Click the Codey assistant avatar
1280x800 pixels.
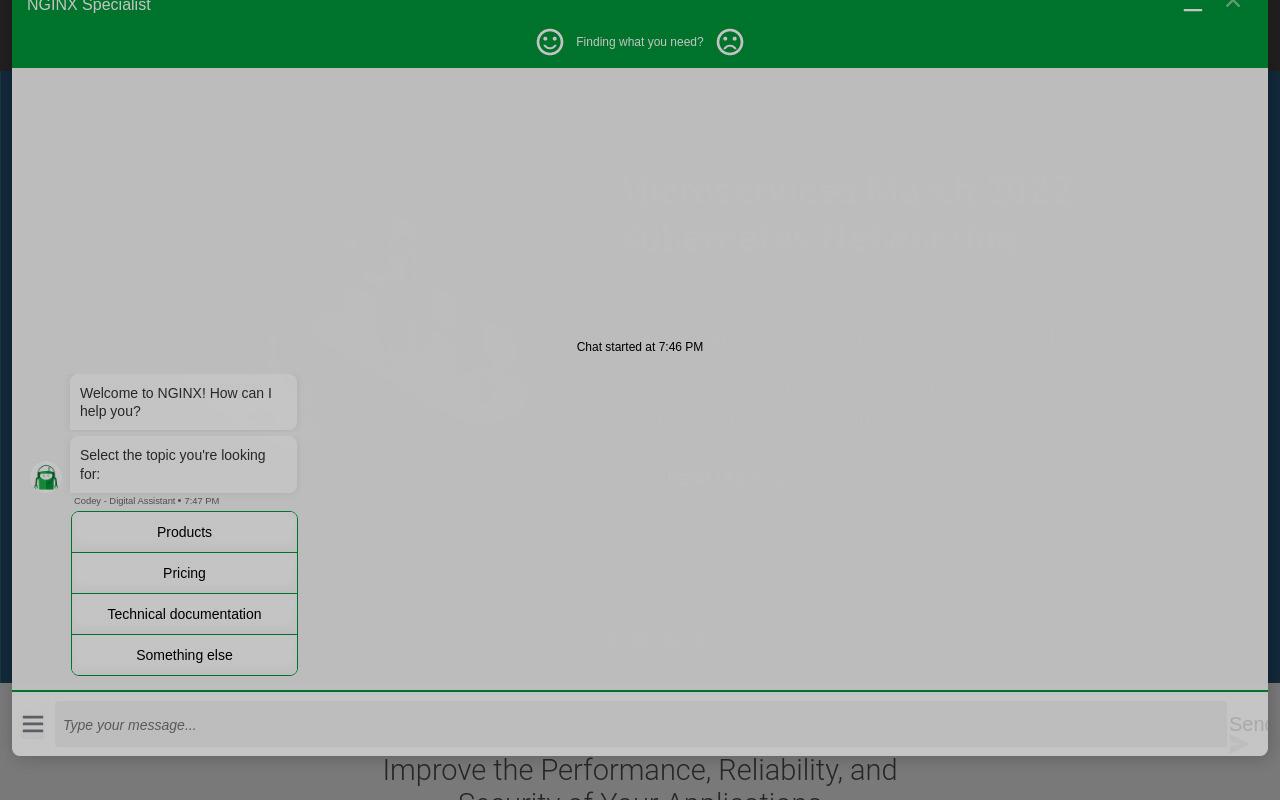pos(46,477)
